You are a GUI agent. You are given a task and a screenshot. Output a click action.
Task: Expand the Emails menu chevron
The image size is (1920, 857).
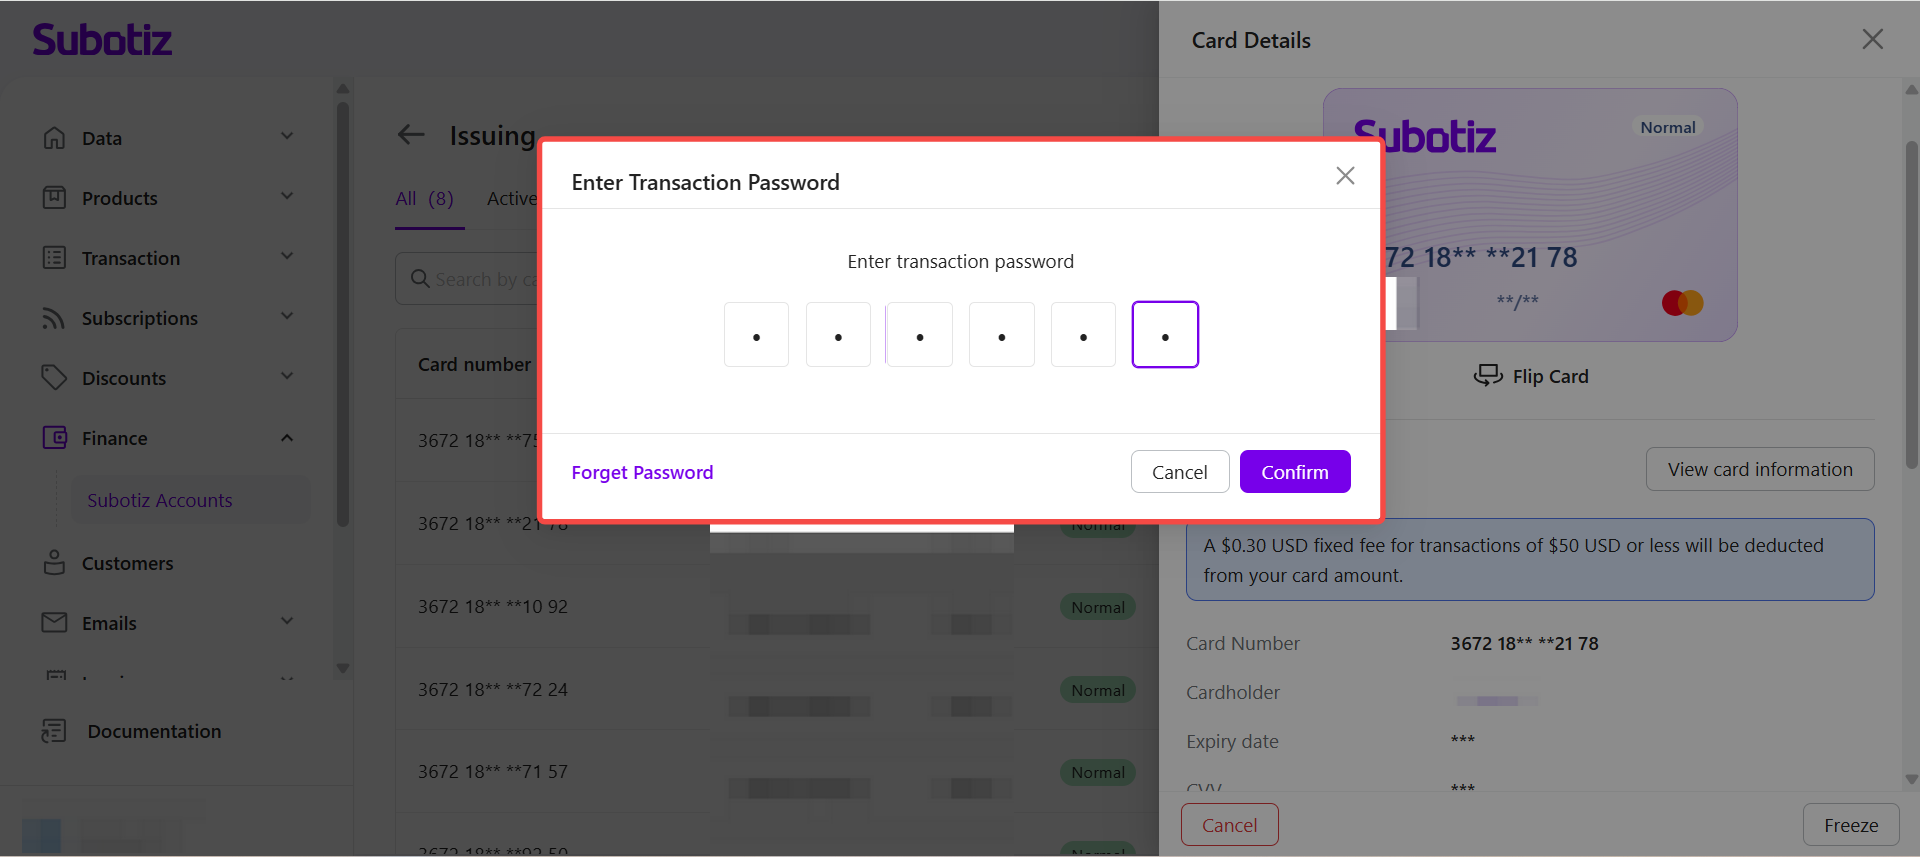tap(287, 622)
